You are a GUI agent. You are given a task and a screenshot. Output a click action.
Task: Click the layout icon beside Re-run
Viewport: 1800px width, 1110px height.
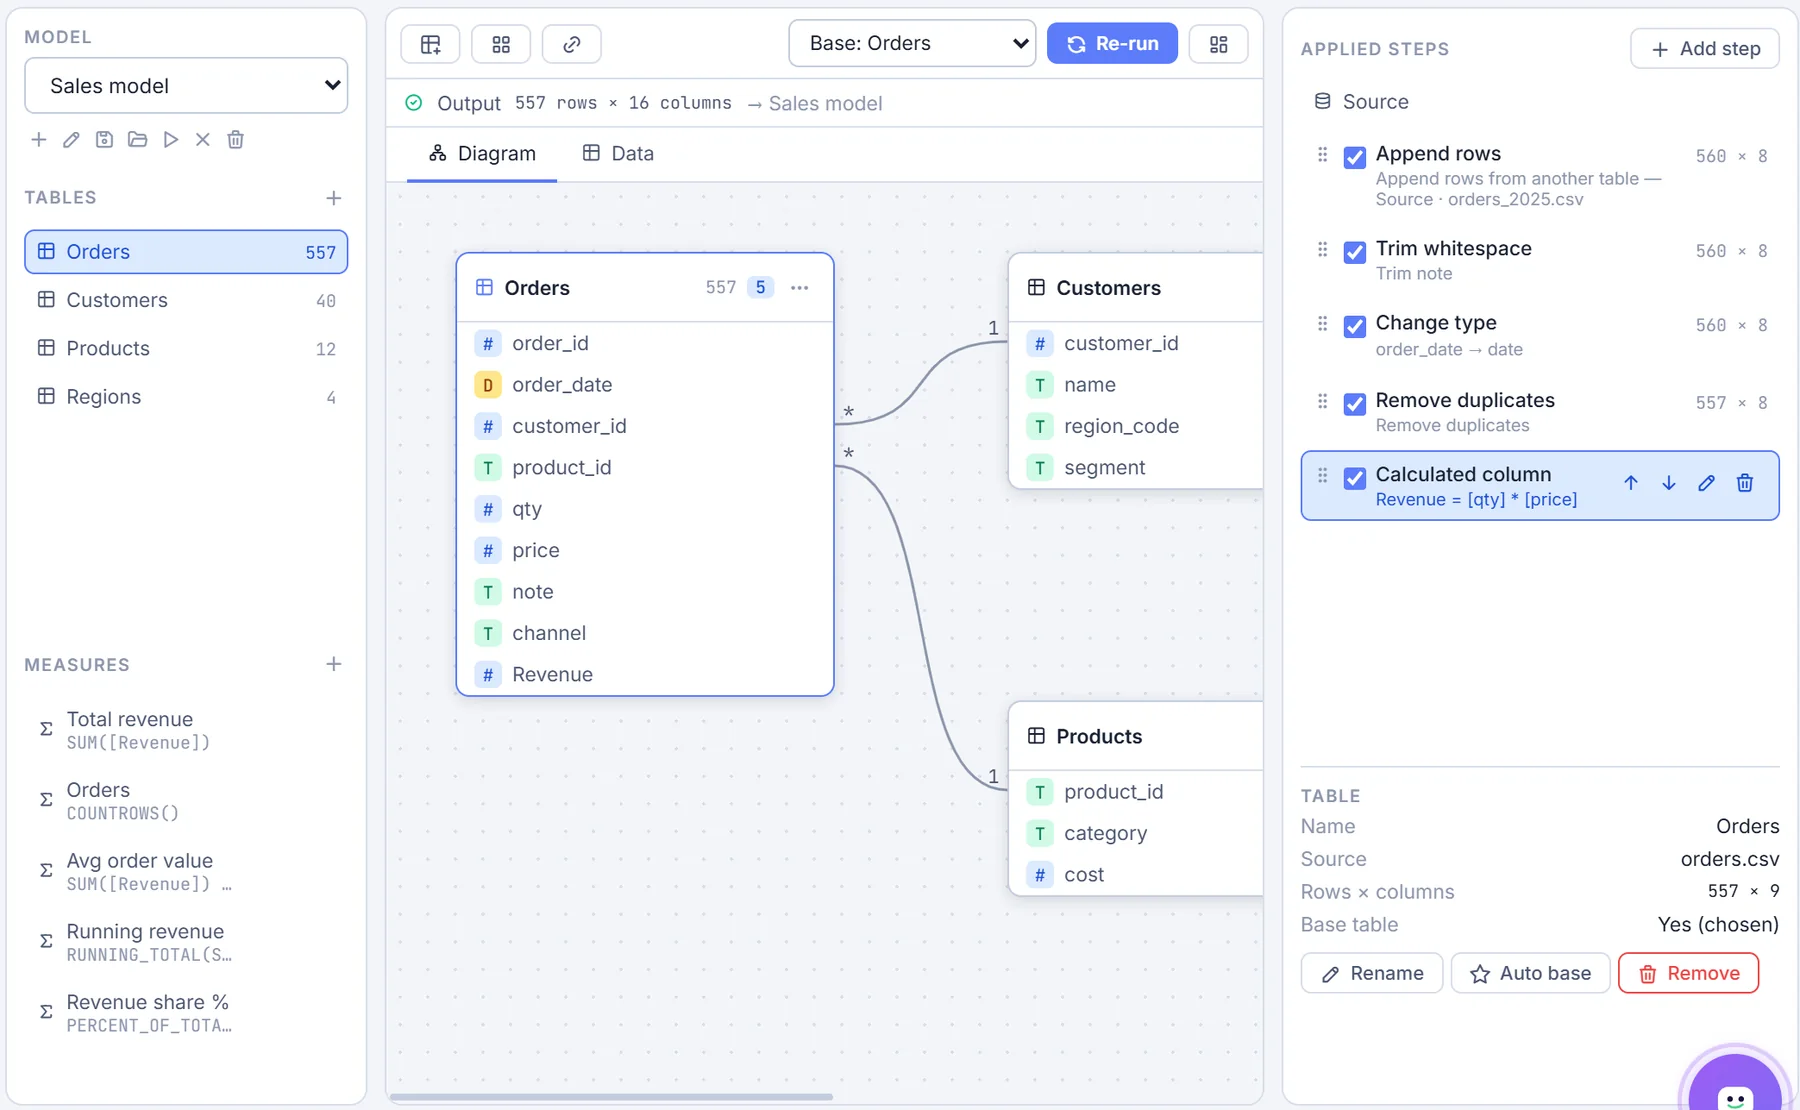point(1219,44)
